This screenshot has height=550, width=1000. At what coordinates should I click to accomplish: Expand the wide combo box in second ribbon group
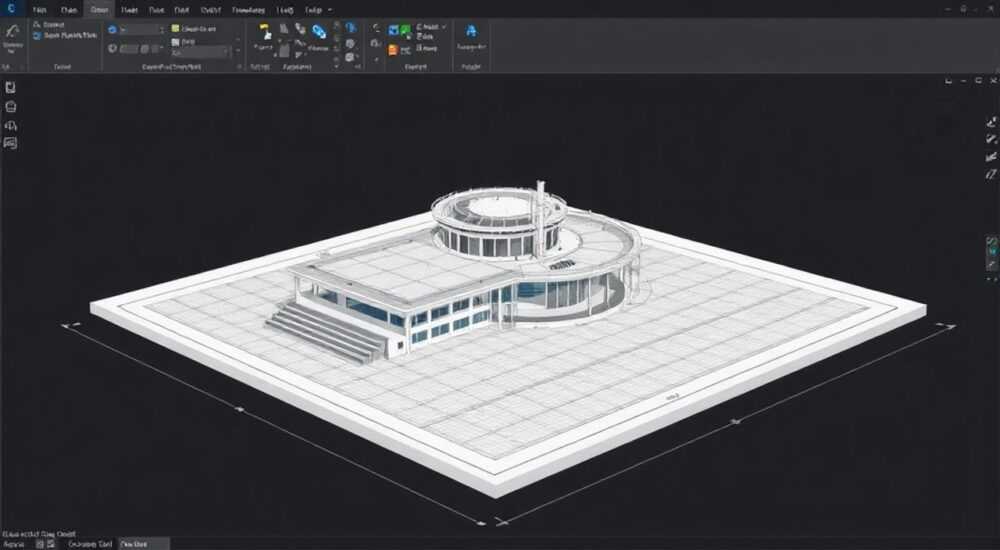point(200,51)
